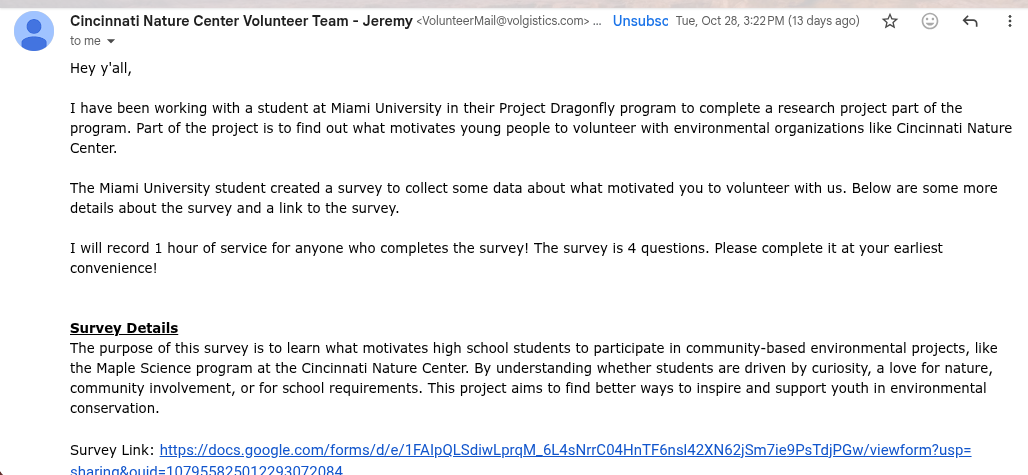Click the Tue, Oct 28 timestamp
Viewport: 1028px width, 475px height.
[x=767, y=21]
